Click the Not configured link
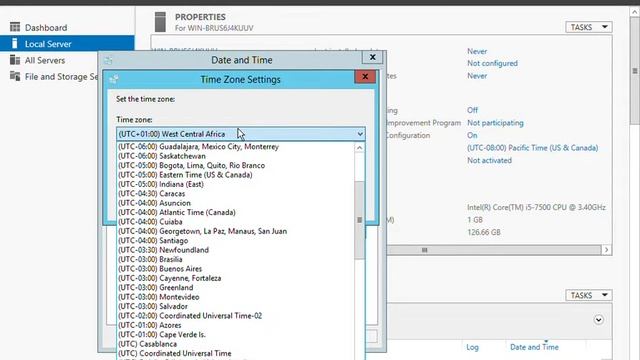 click(x=492, y=63)
